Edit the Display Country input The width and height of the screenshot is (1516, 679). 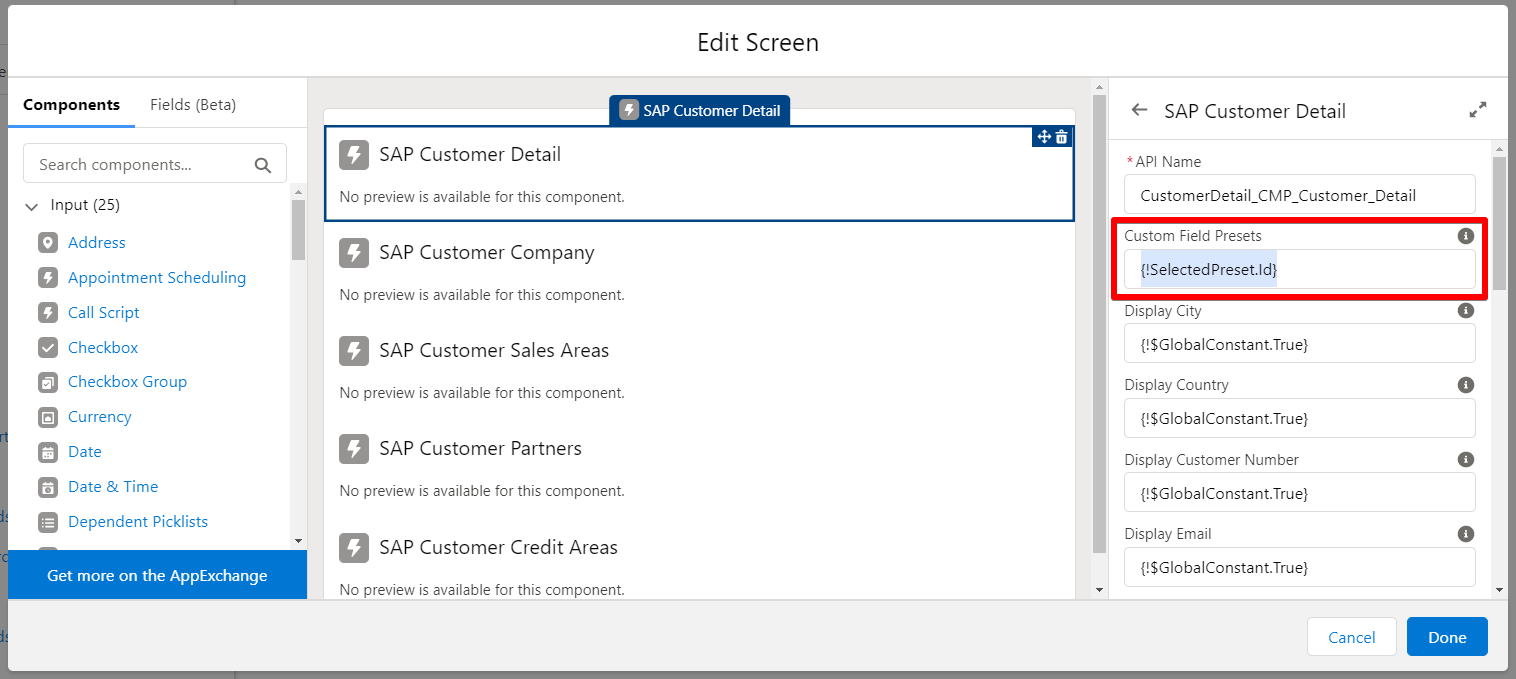coord(1299,418)
